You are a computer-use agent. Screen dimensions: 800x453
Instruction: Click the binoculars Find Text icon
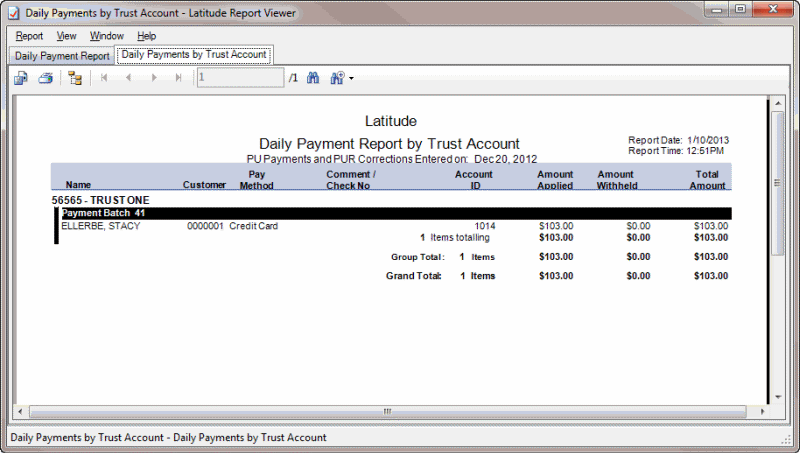(x=313, y=78)
